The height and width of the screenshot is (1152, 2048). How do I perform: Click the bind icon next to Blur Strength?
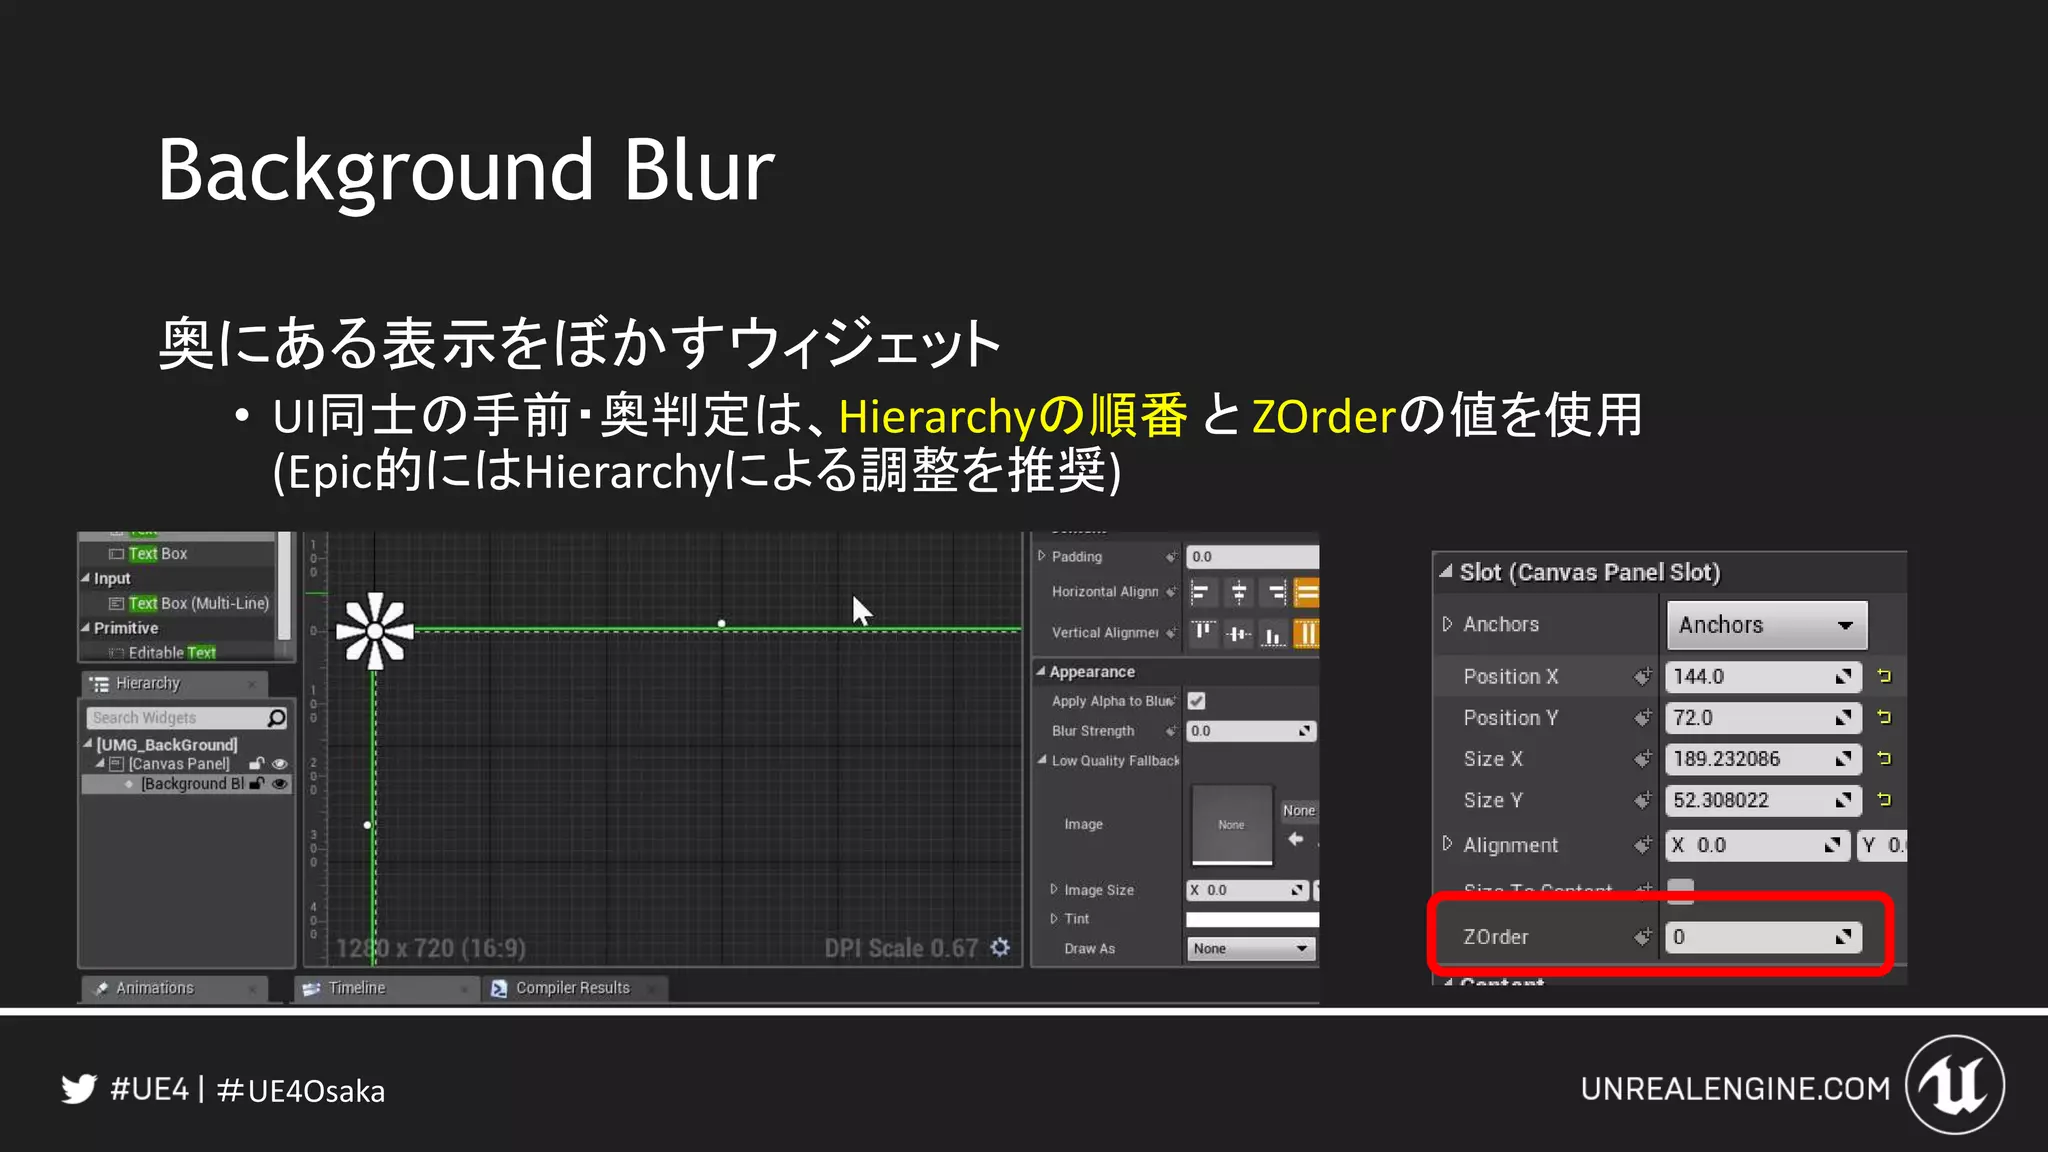pos(1171,731)
